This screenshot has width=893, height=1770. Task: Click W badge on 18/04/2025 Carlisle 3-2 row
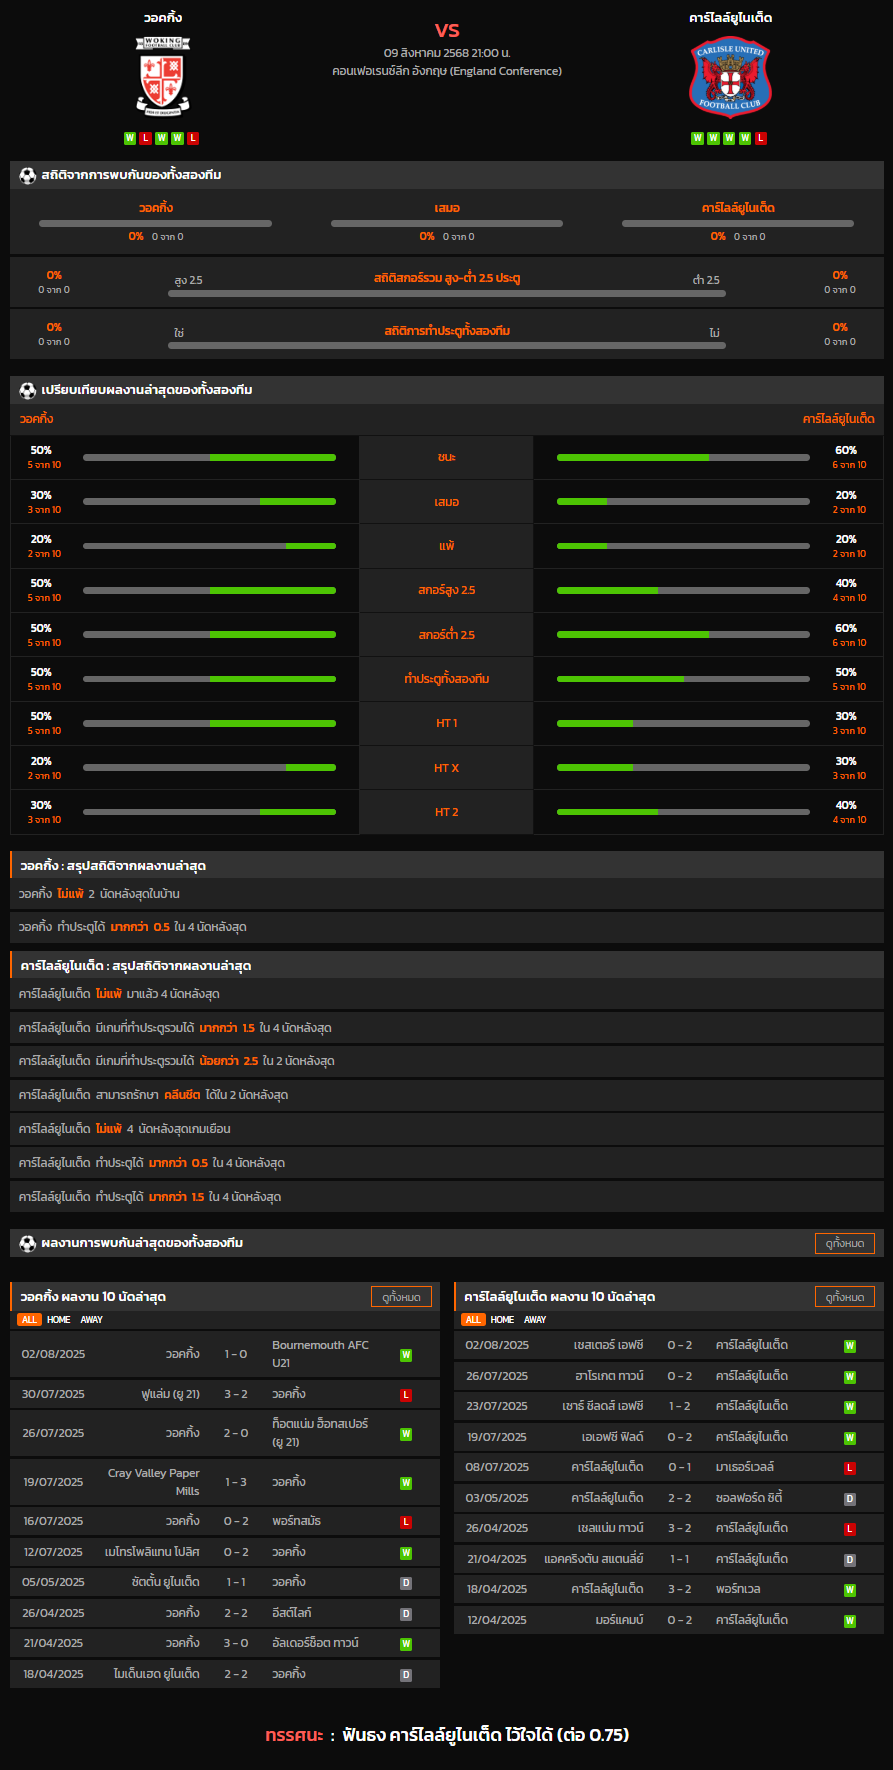point(850,1590)
